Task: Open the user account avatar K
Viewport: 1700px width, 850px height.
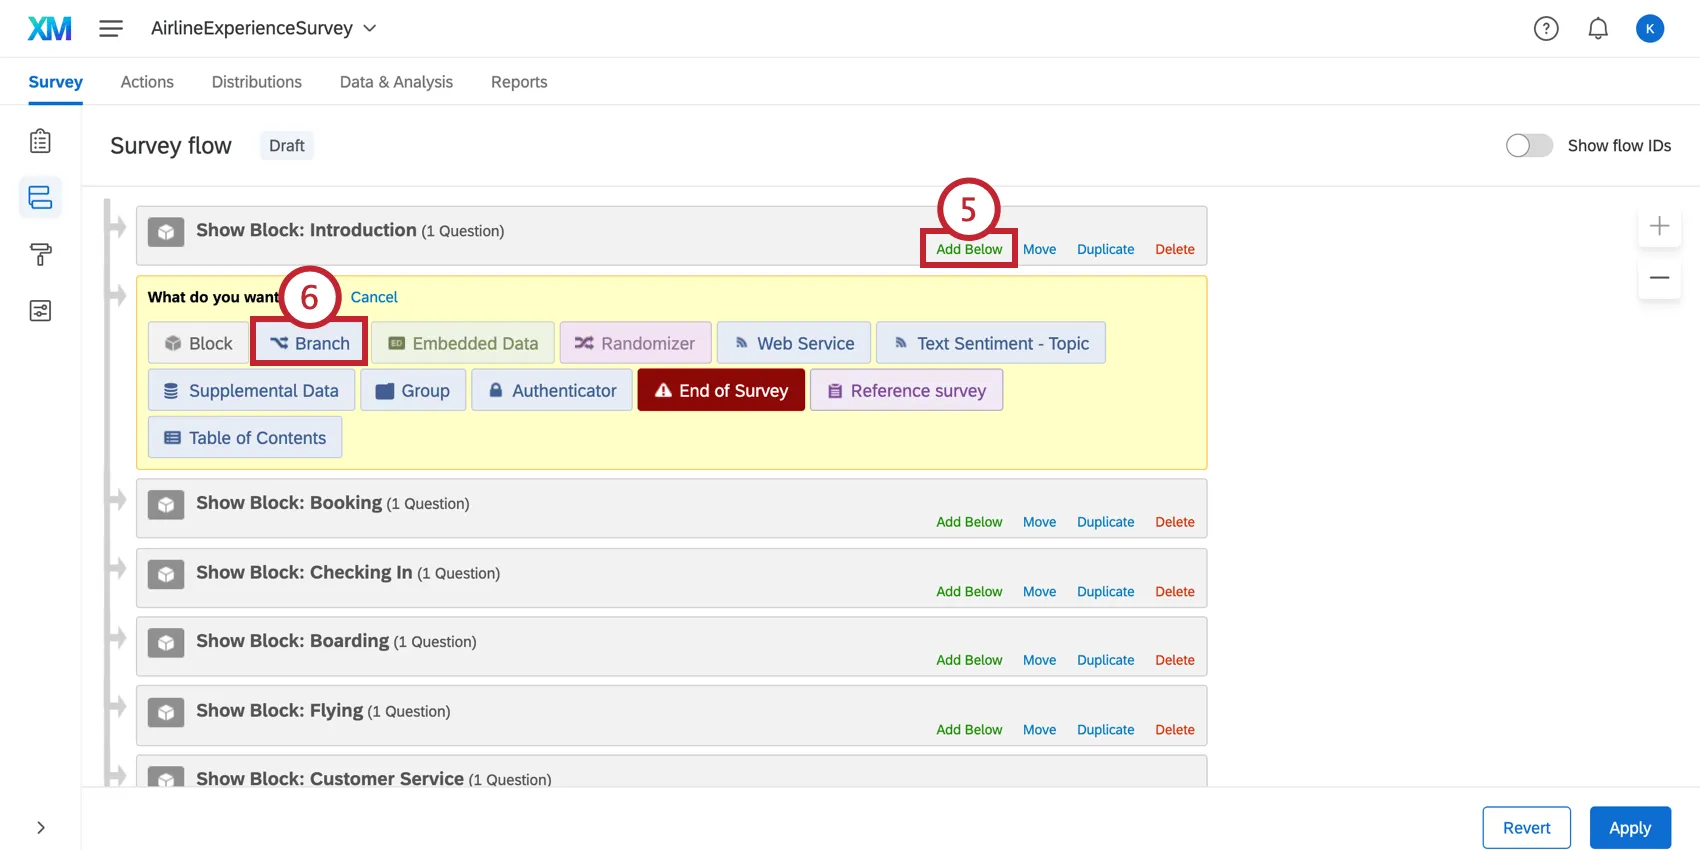Action: point(1649,29)
